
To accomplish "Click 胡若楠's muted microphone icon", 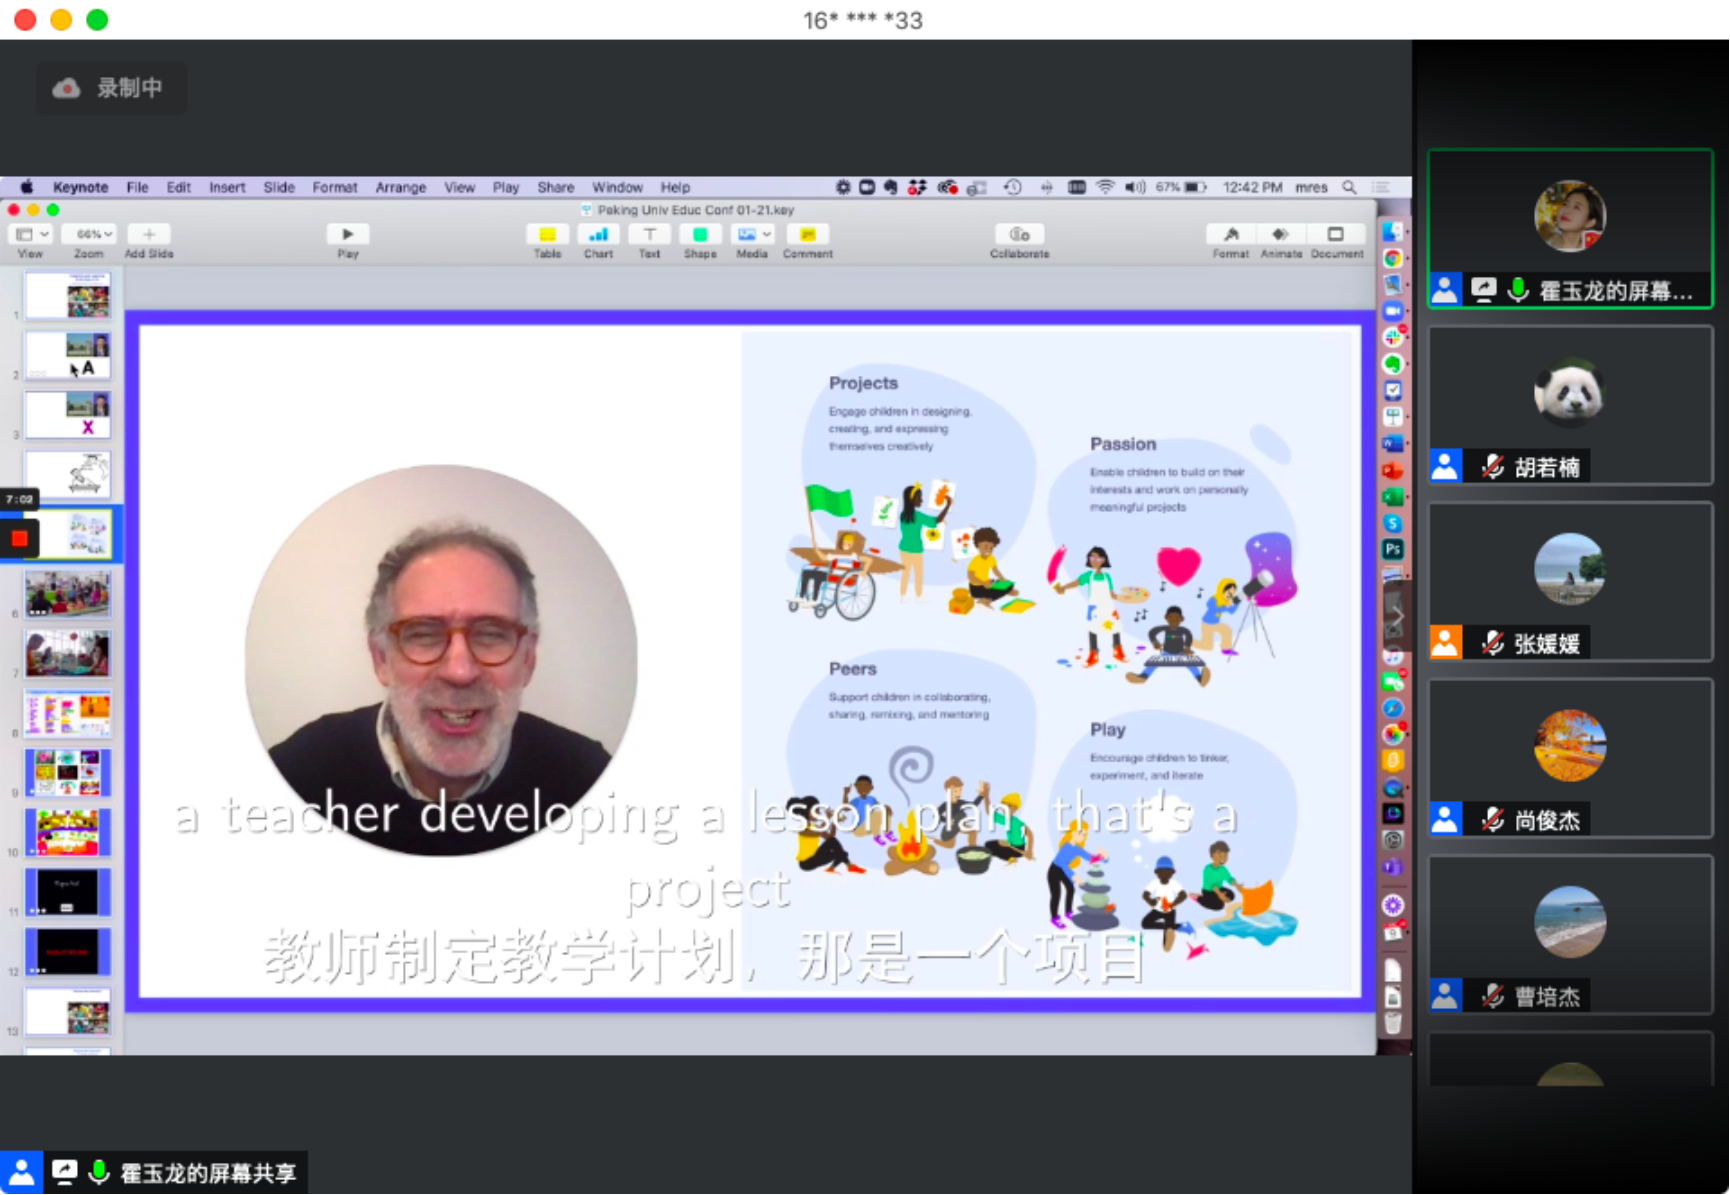I will pyautogui.click(x=1492, y=466).
